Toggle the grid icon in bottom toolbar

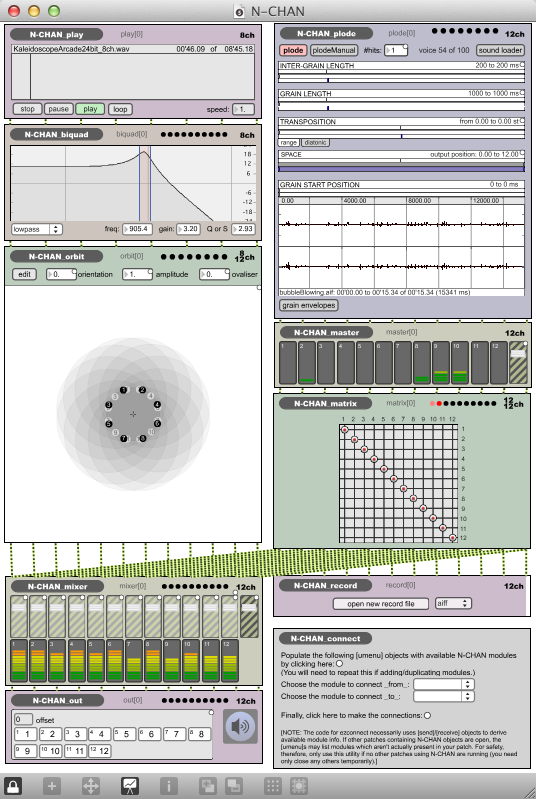pos(273,785)
